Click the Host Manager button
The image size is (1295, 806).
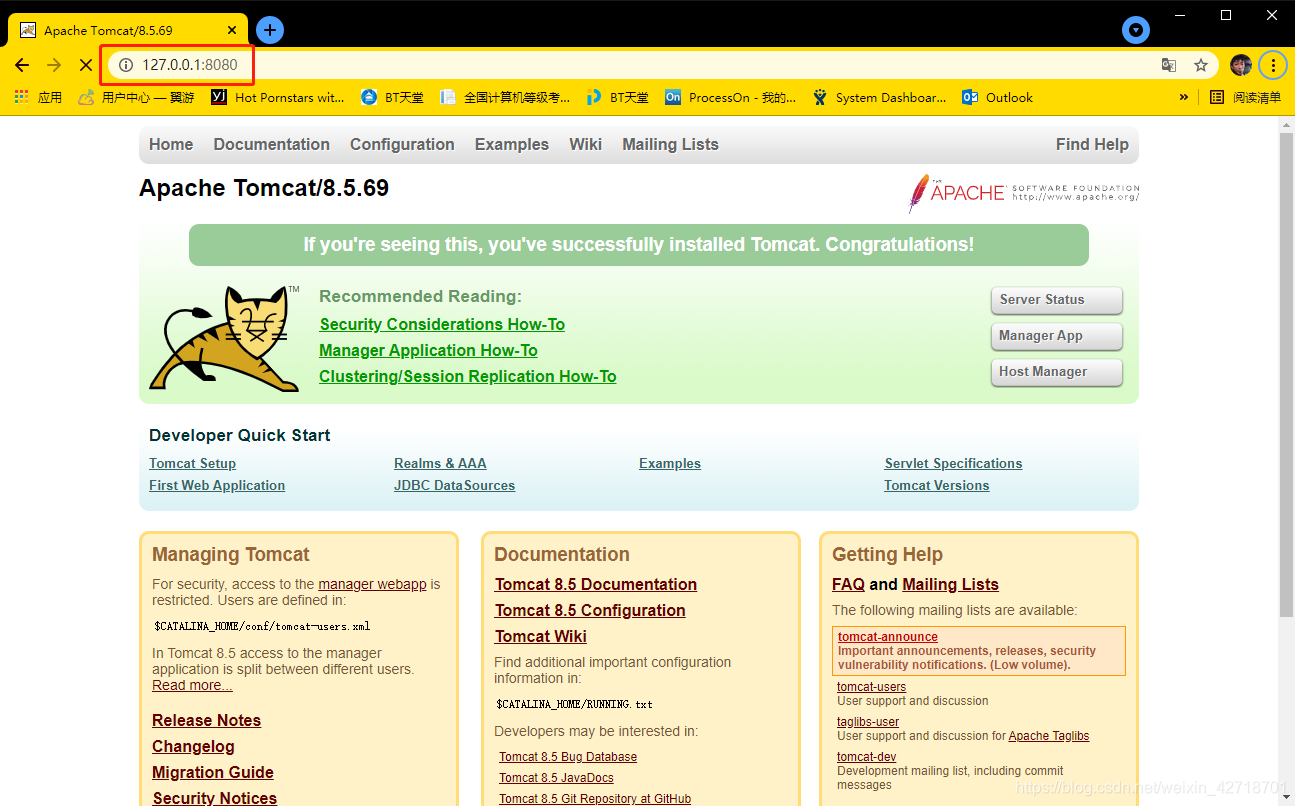point(1057,372)
